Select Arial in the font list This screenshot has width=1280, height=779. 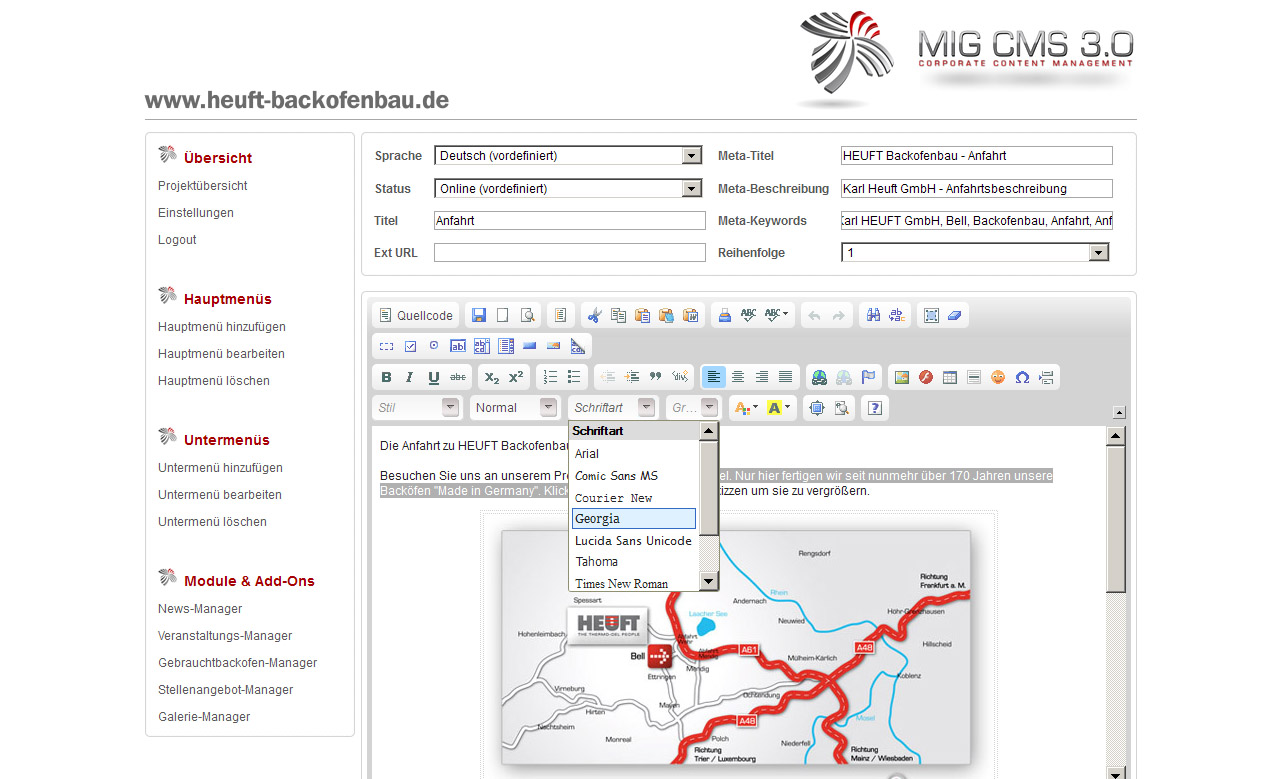(634, 454)
